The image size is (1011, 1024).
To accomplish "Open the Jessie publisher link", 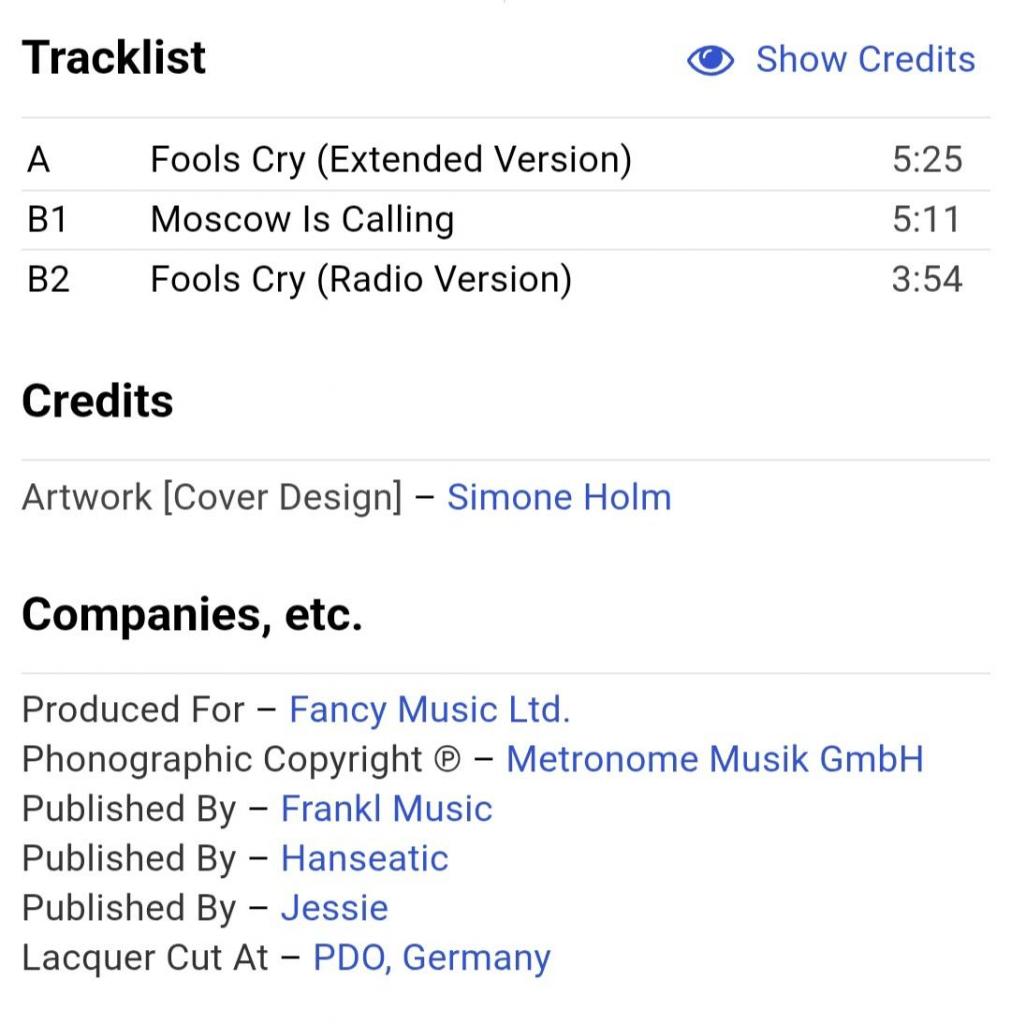I will coord(334,908).
